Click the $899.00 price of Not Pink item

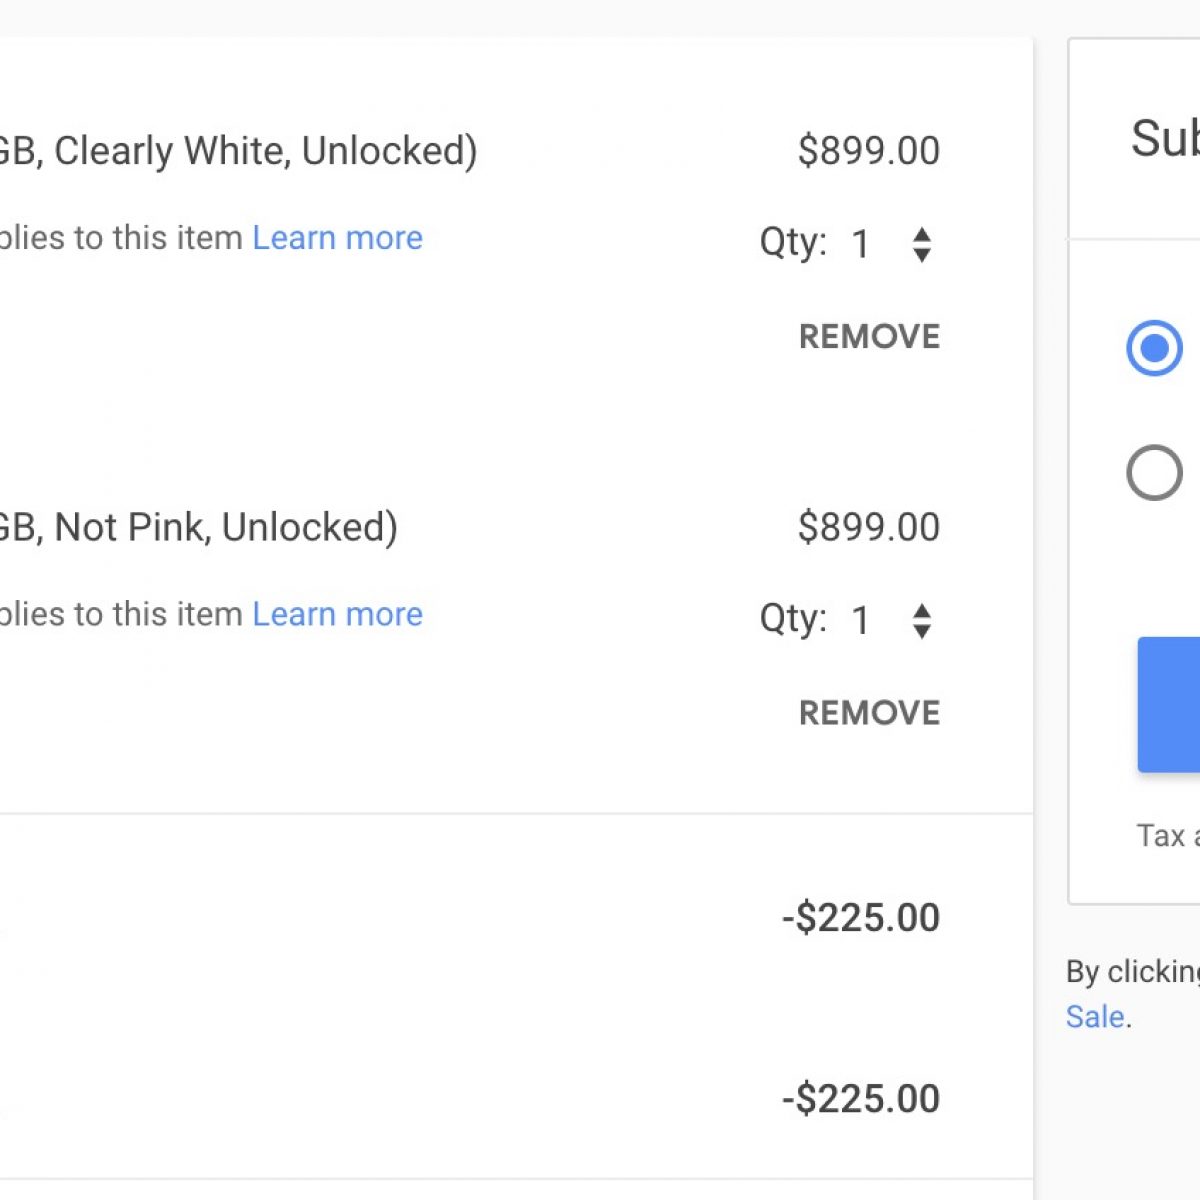click(x=868, y=527)
